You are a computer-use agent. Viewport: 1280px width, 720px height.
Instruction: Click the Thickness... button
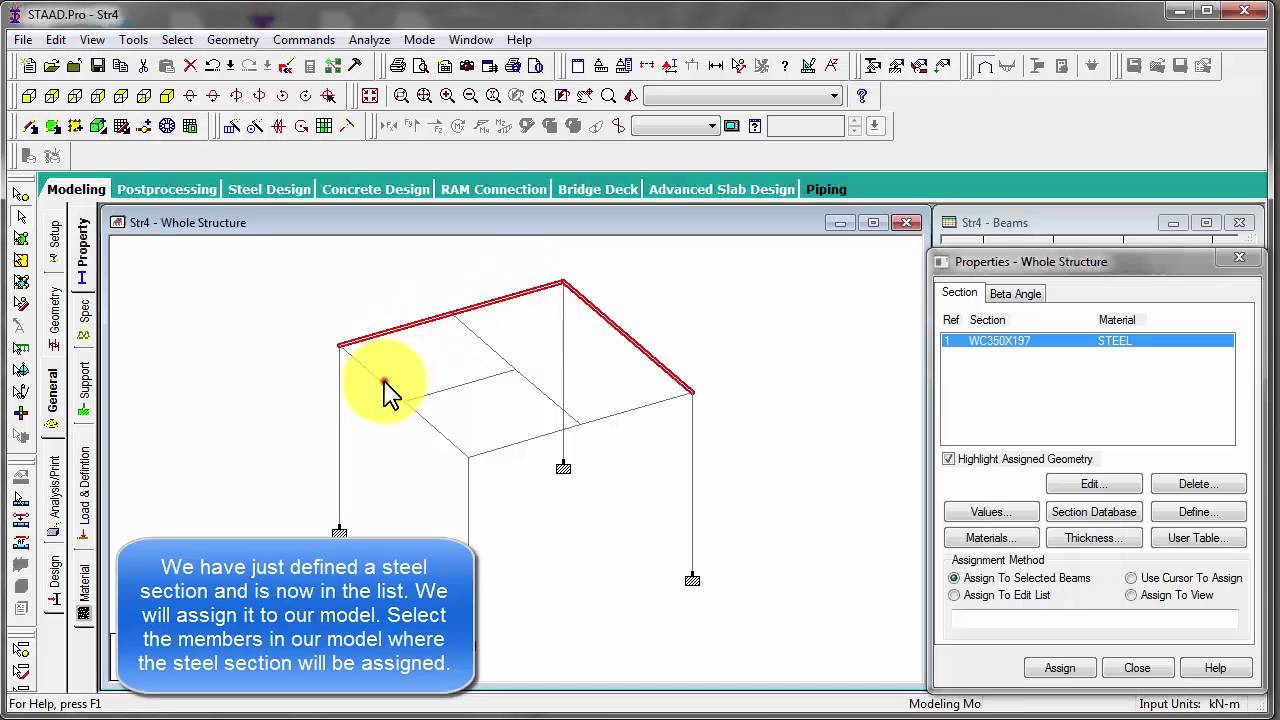click(x=1094, y=538)
